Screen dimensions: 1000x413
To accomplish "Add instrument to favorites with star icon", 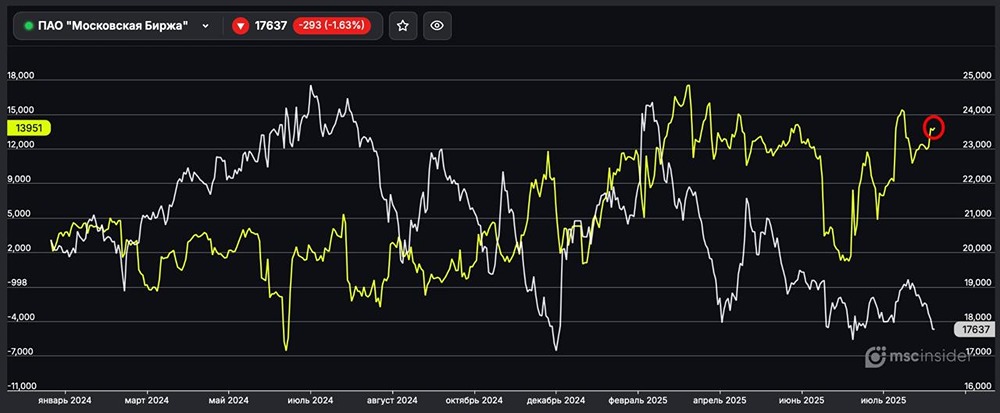I will (402, 25).
